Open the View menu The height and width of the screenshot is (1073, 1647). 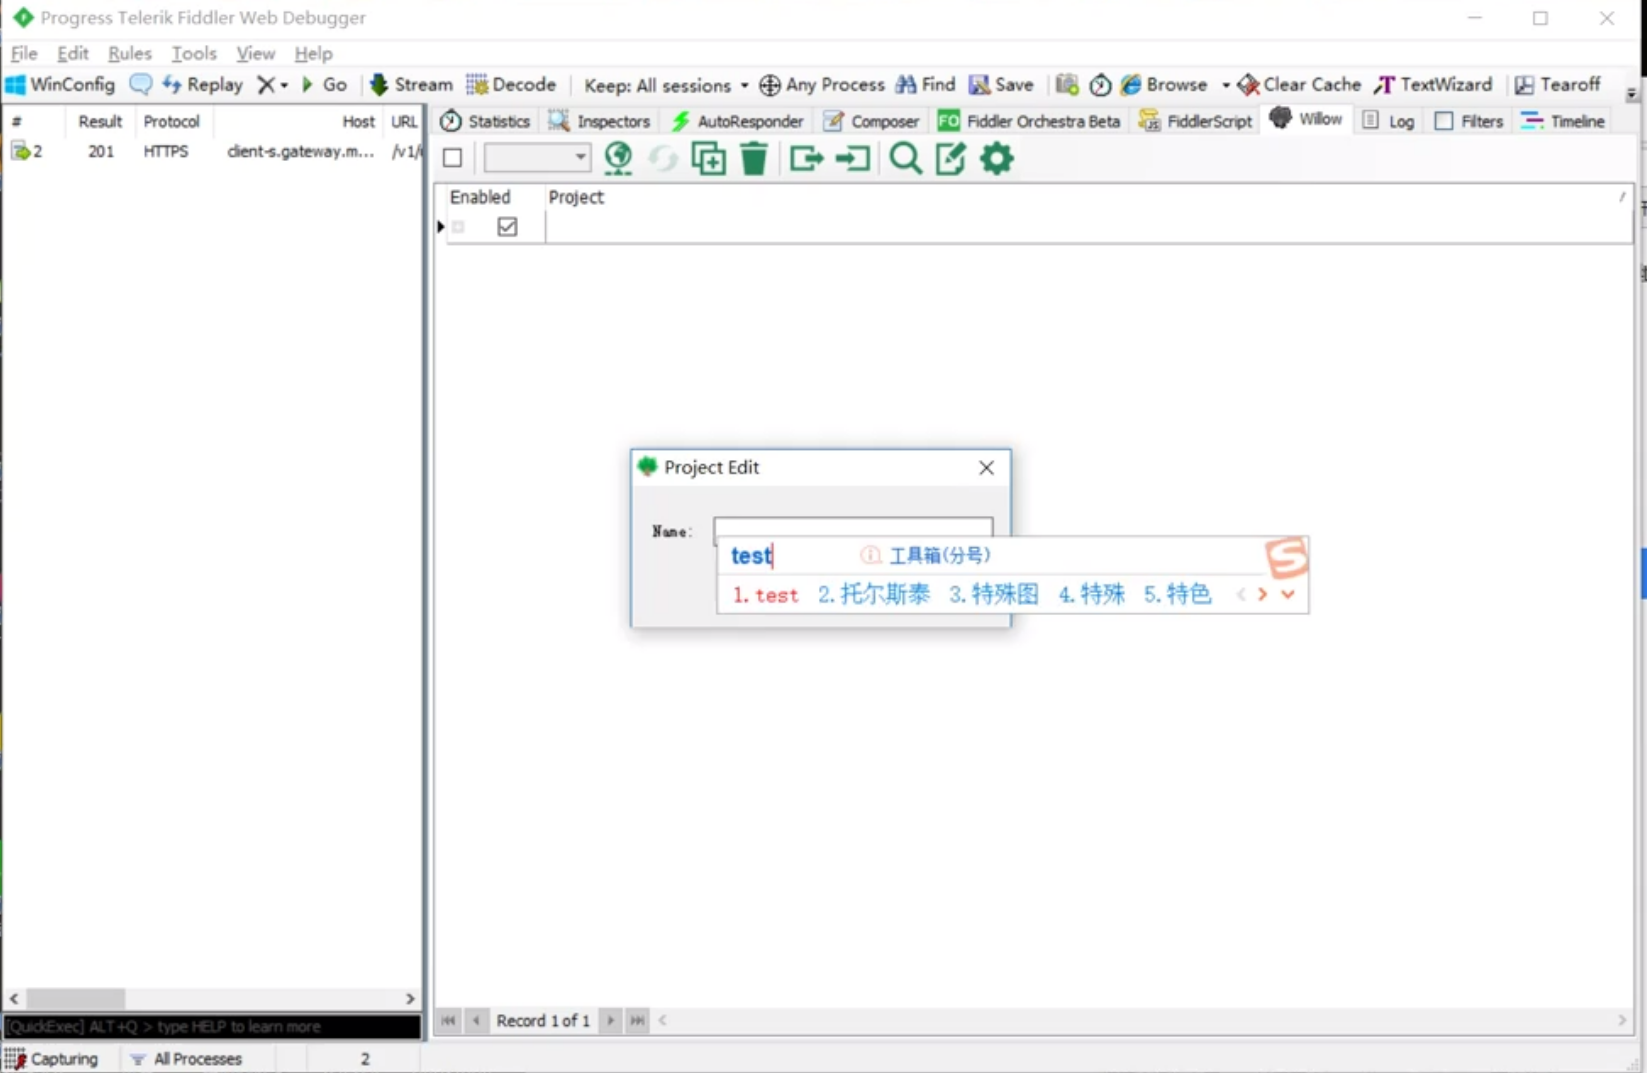[256, 53]
